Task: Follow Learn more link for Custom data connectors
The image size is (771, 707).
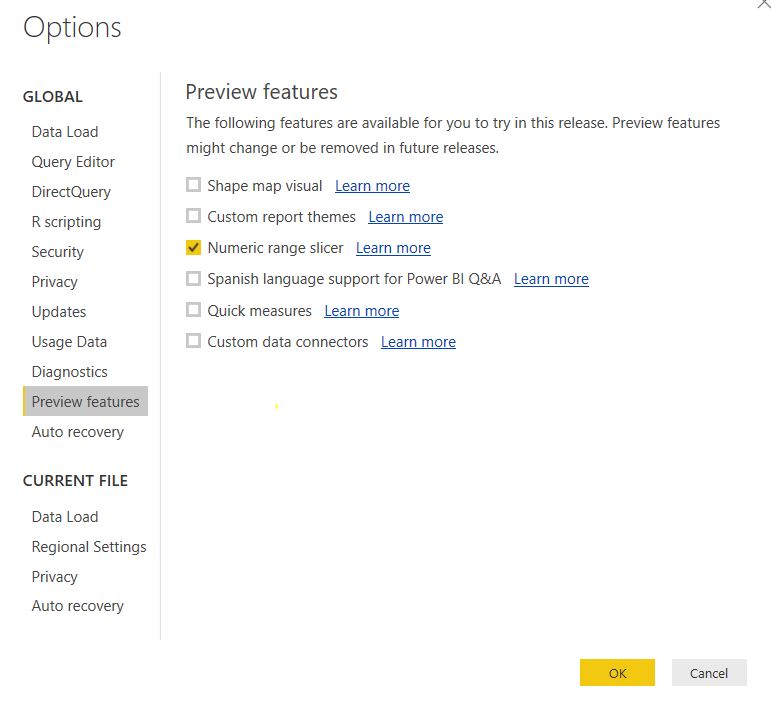Action: 418,342
